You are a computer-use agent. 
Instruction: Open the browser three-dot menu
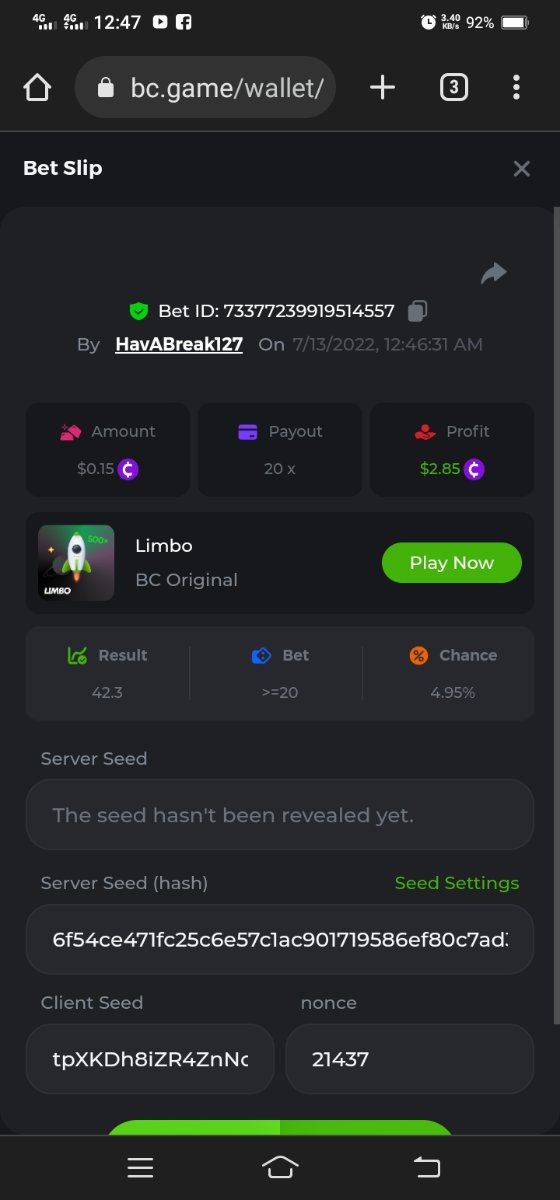pos(516,88)
